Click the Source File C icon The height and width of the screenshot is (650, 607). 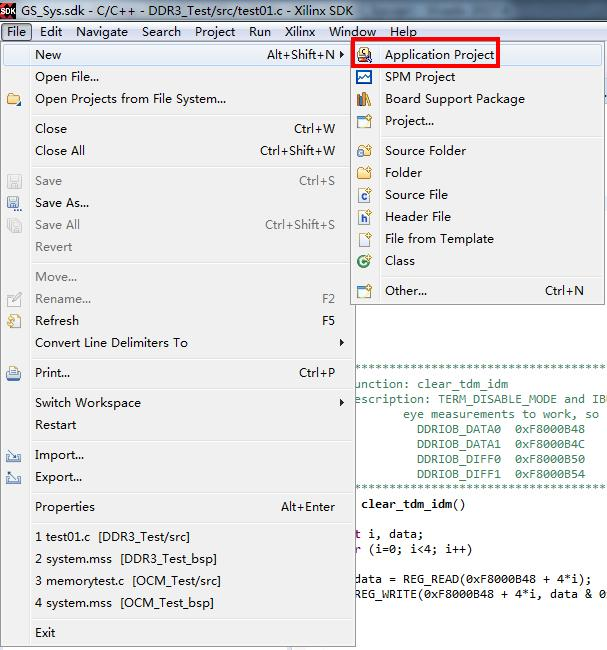[364, 195]
